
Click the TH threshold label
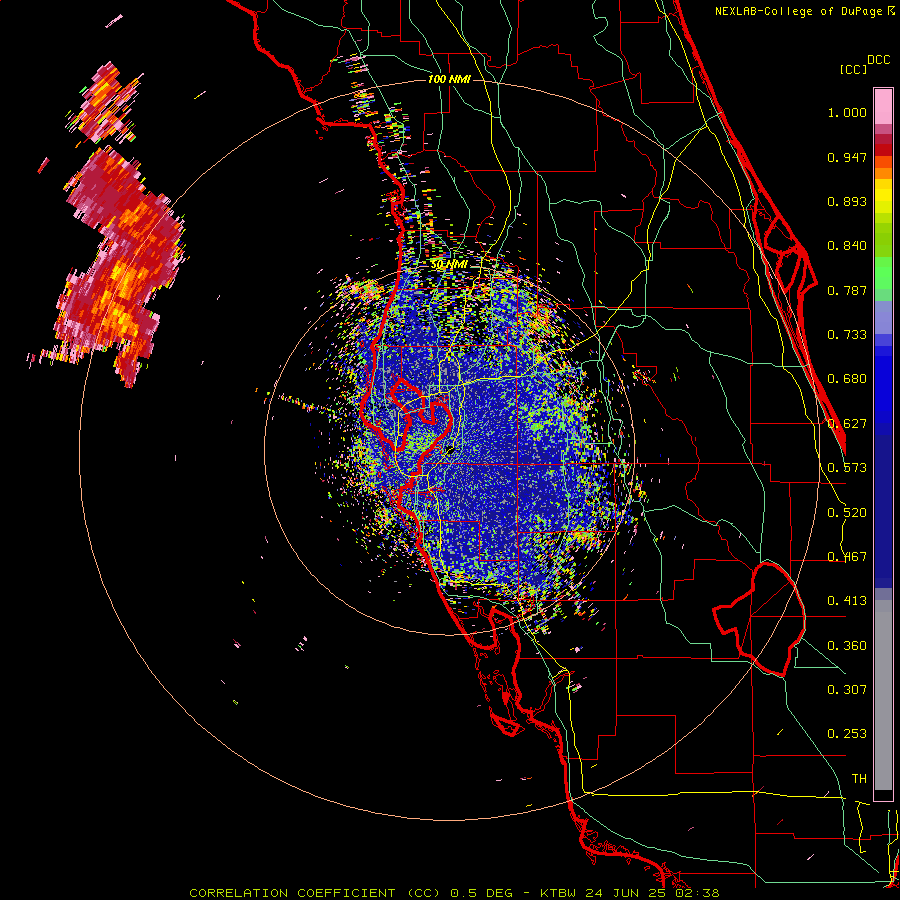[x=859, y=779]
